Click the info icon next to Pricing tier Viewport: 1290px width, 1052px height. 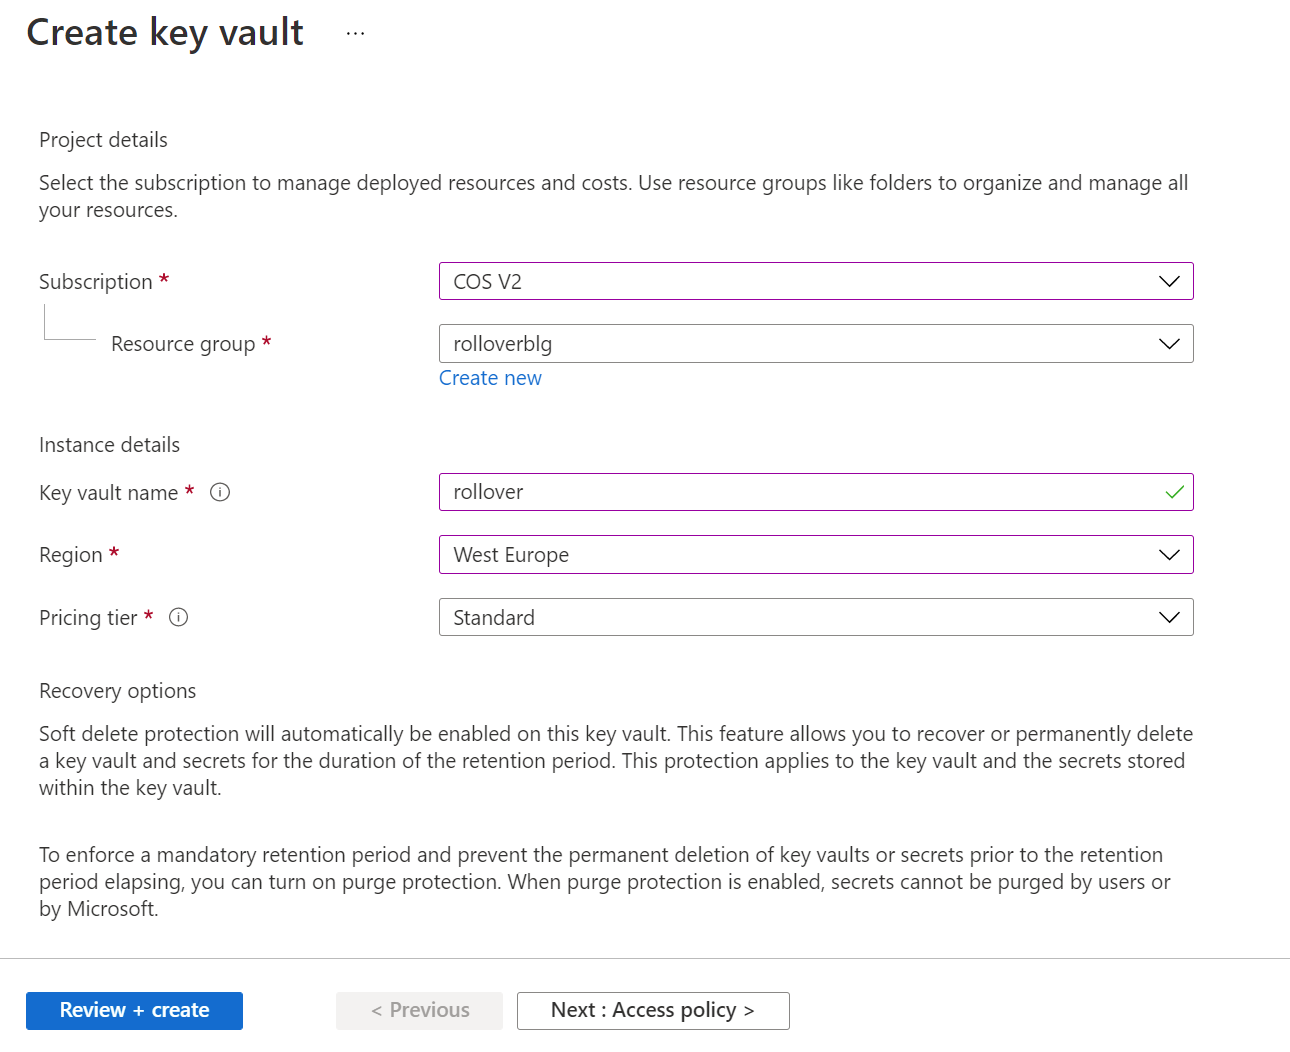point(179,617)
